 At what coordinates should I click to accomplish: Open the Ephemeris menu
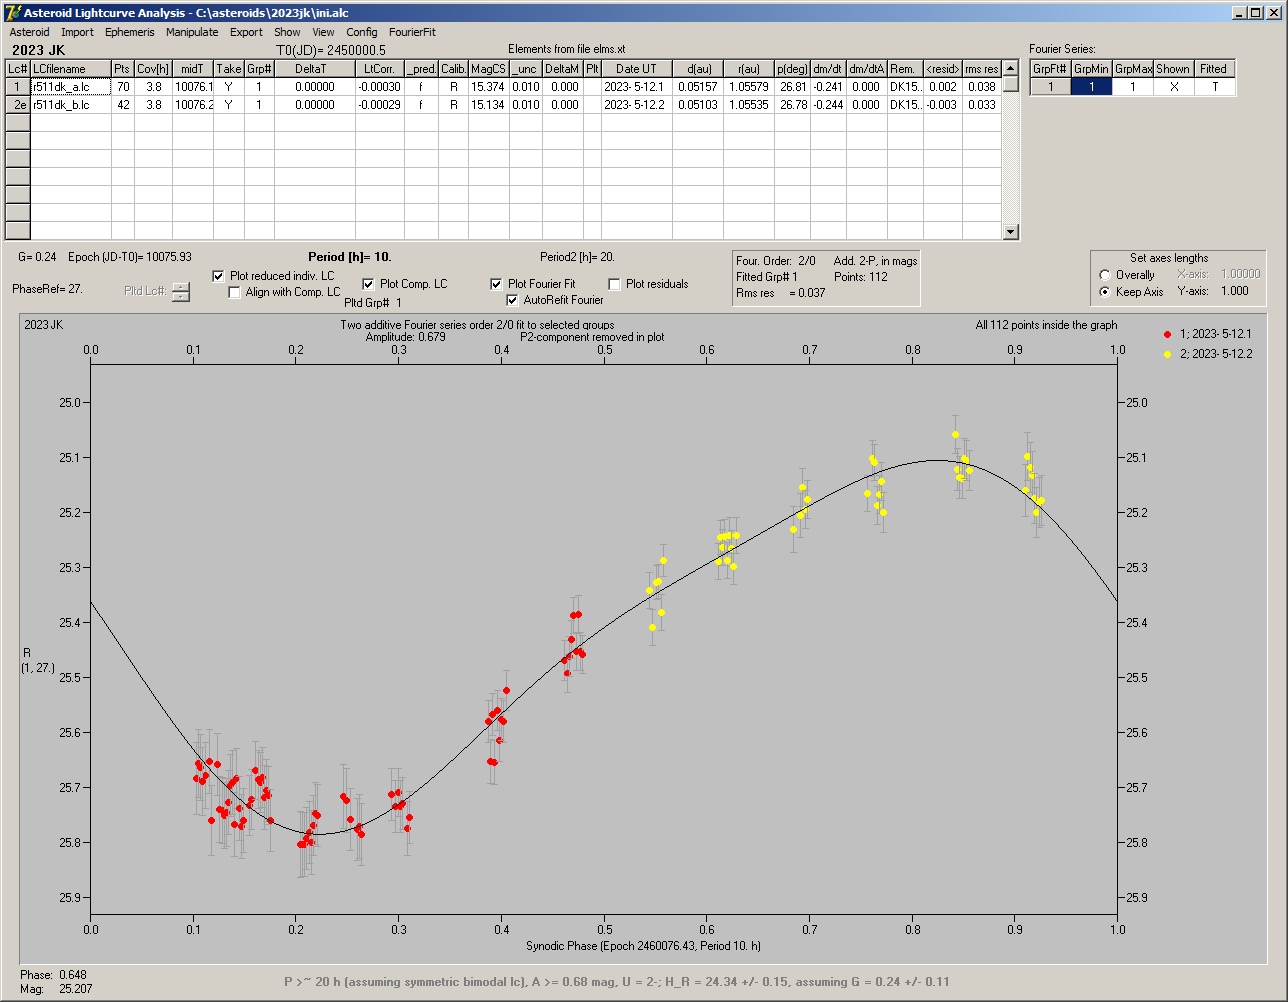point(130,32)
